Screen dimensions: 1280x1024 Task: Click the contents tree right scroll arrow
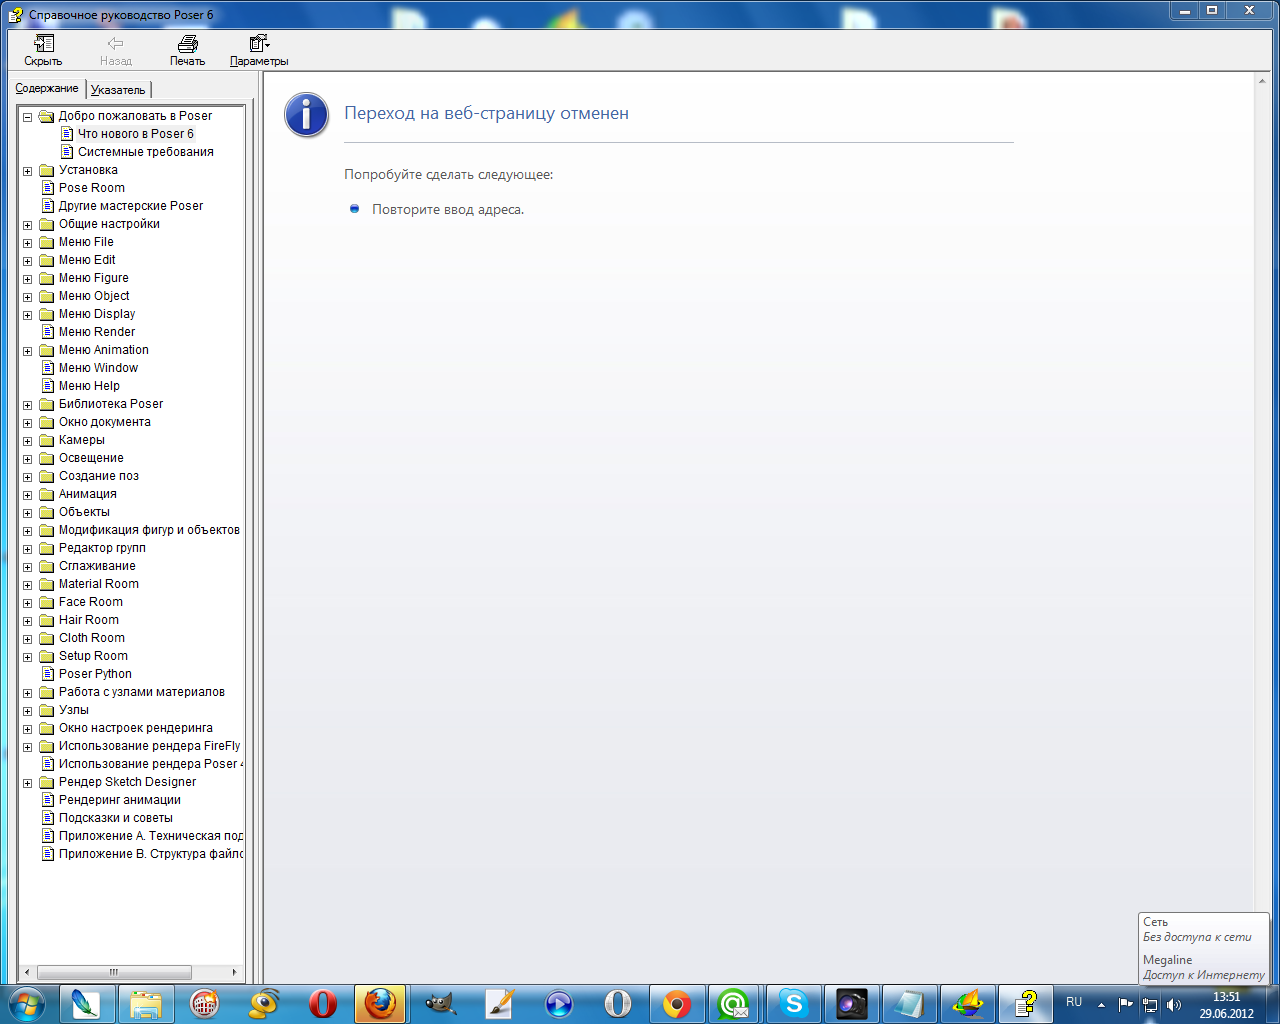(234, 972)
